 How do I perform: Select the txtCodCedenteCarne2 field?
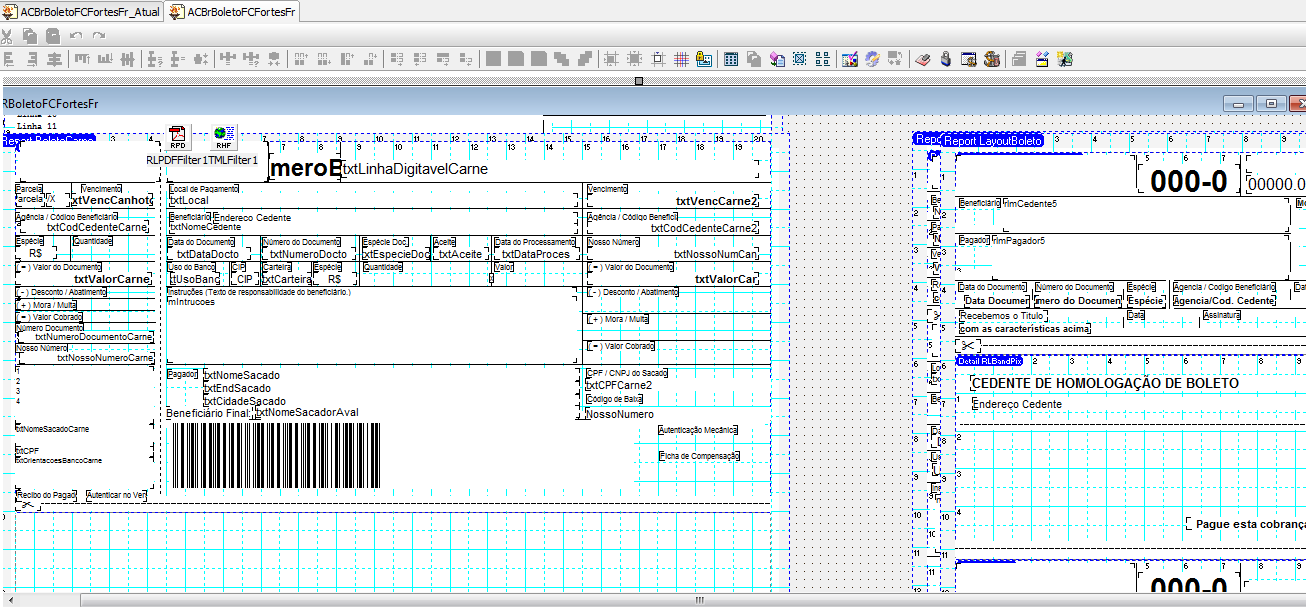[705, 228]
